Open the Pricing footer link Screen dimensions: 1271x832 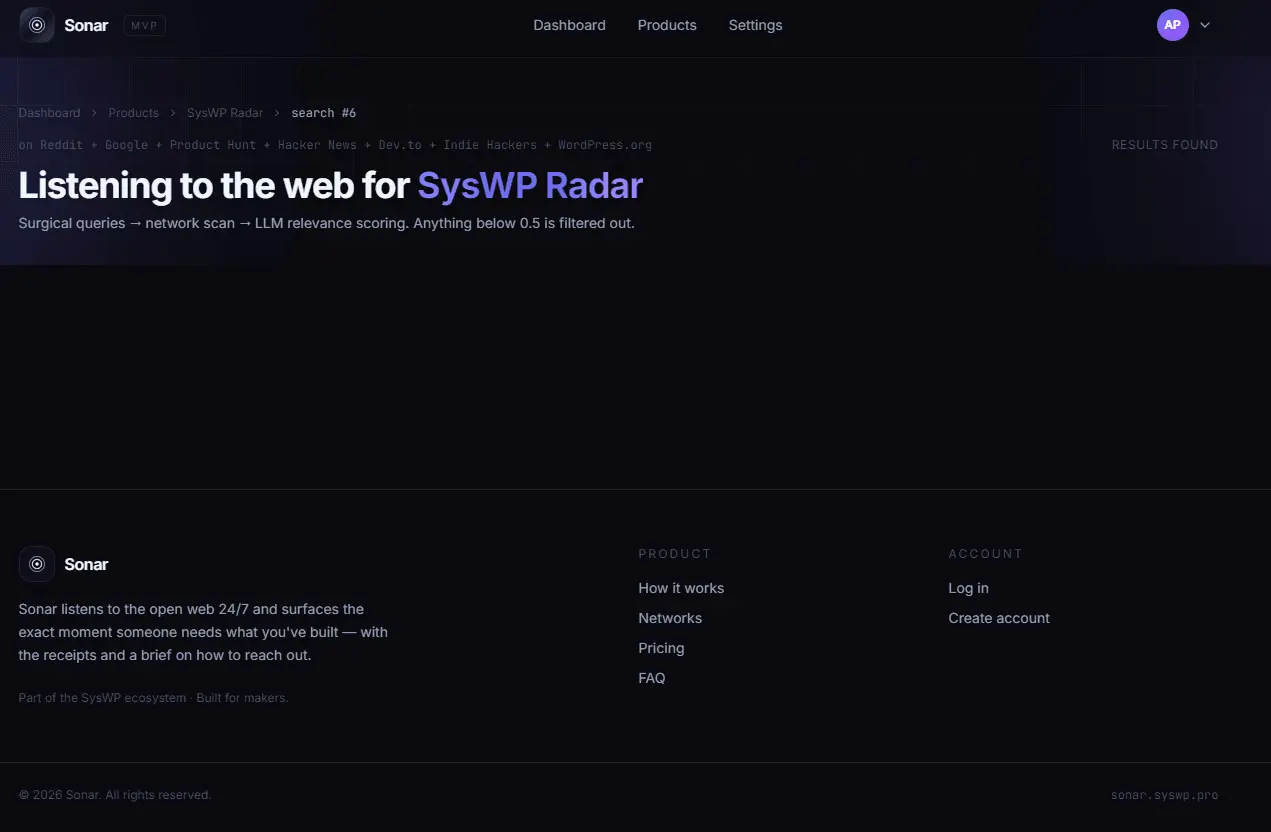pyautogui.click(x=661, y=648)
